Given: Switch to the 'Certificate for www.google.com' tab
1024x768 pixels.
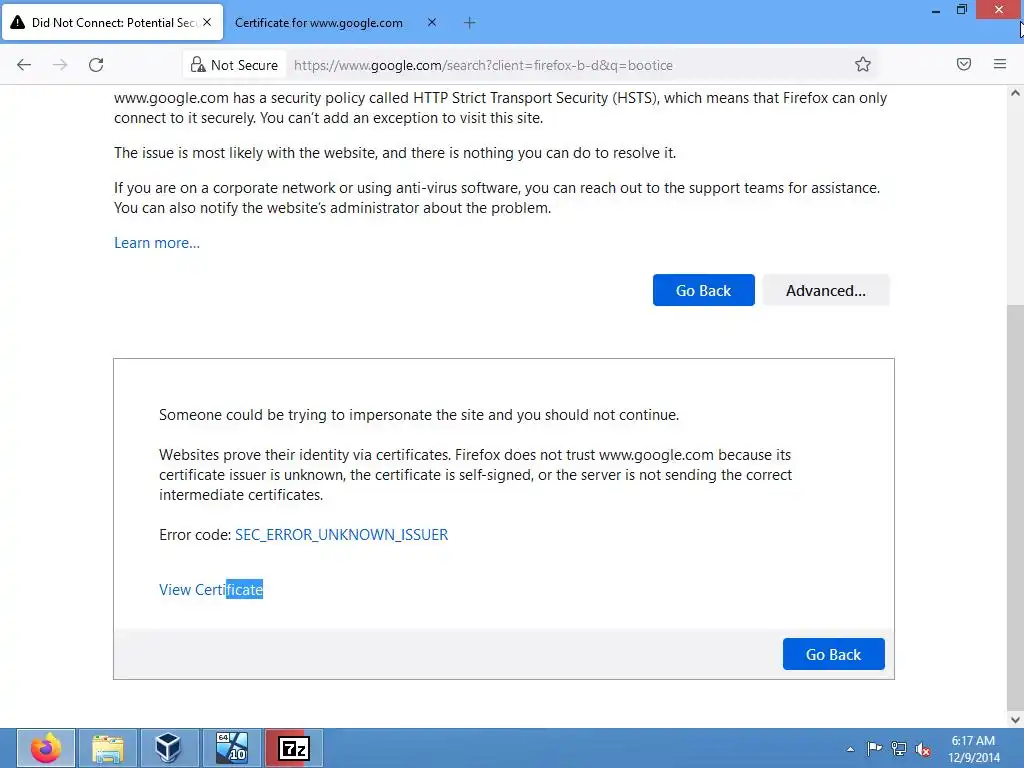Looking at the screenshot, I should tap(319, 23).
